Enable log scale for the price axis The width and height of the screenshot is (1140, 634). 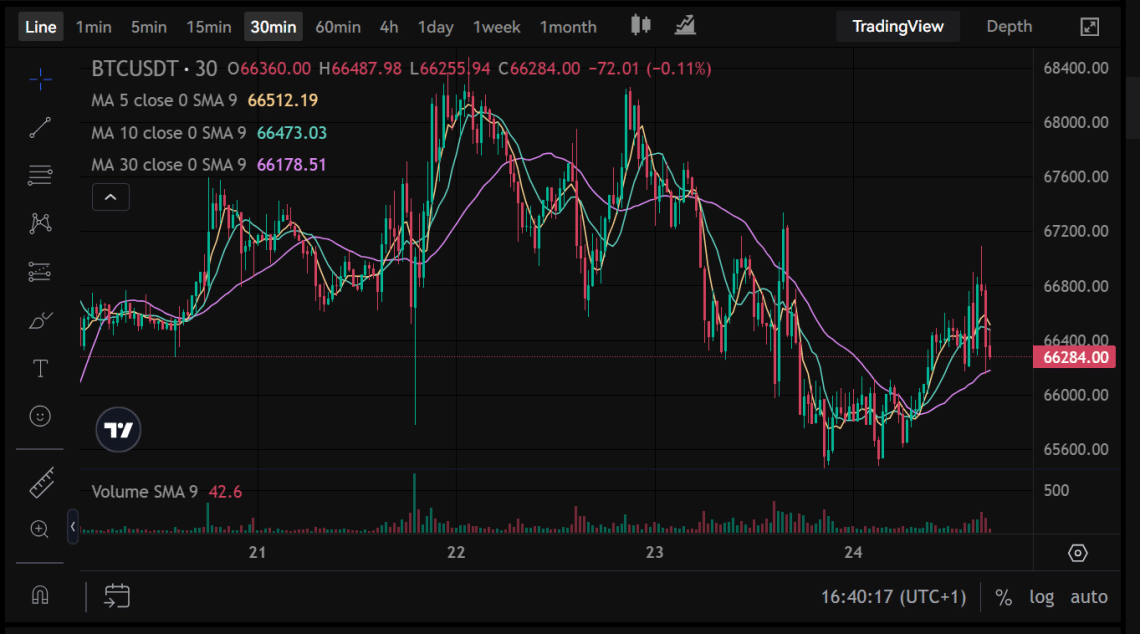point(1042,596)
